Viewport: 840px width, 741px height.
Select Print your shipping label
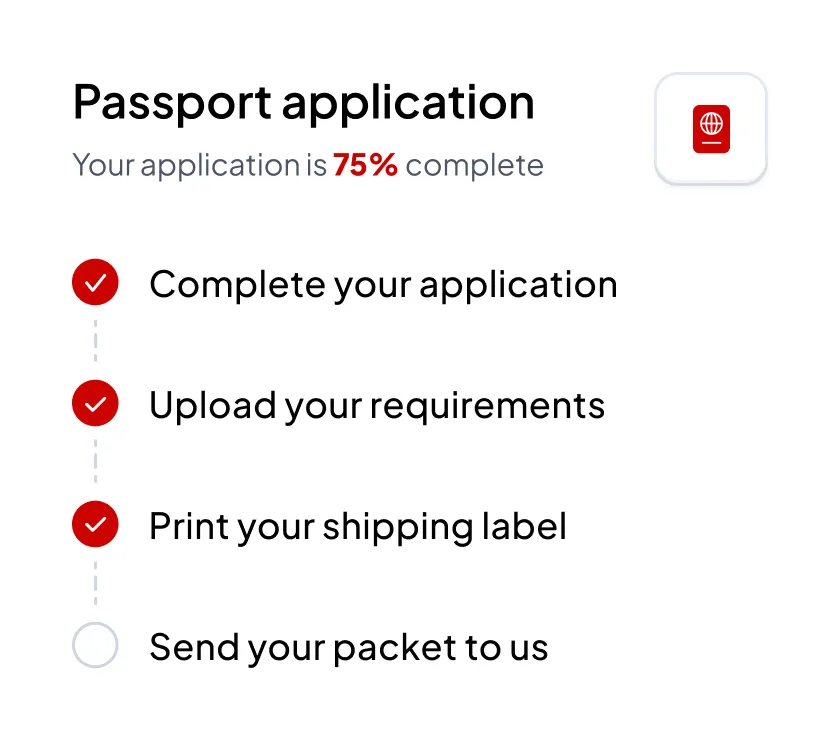357,526
